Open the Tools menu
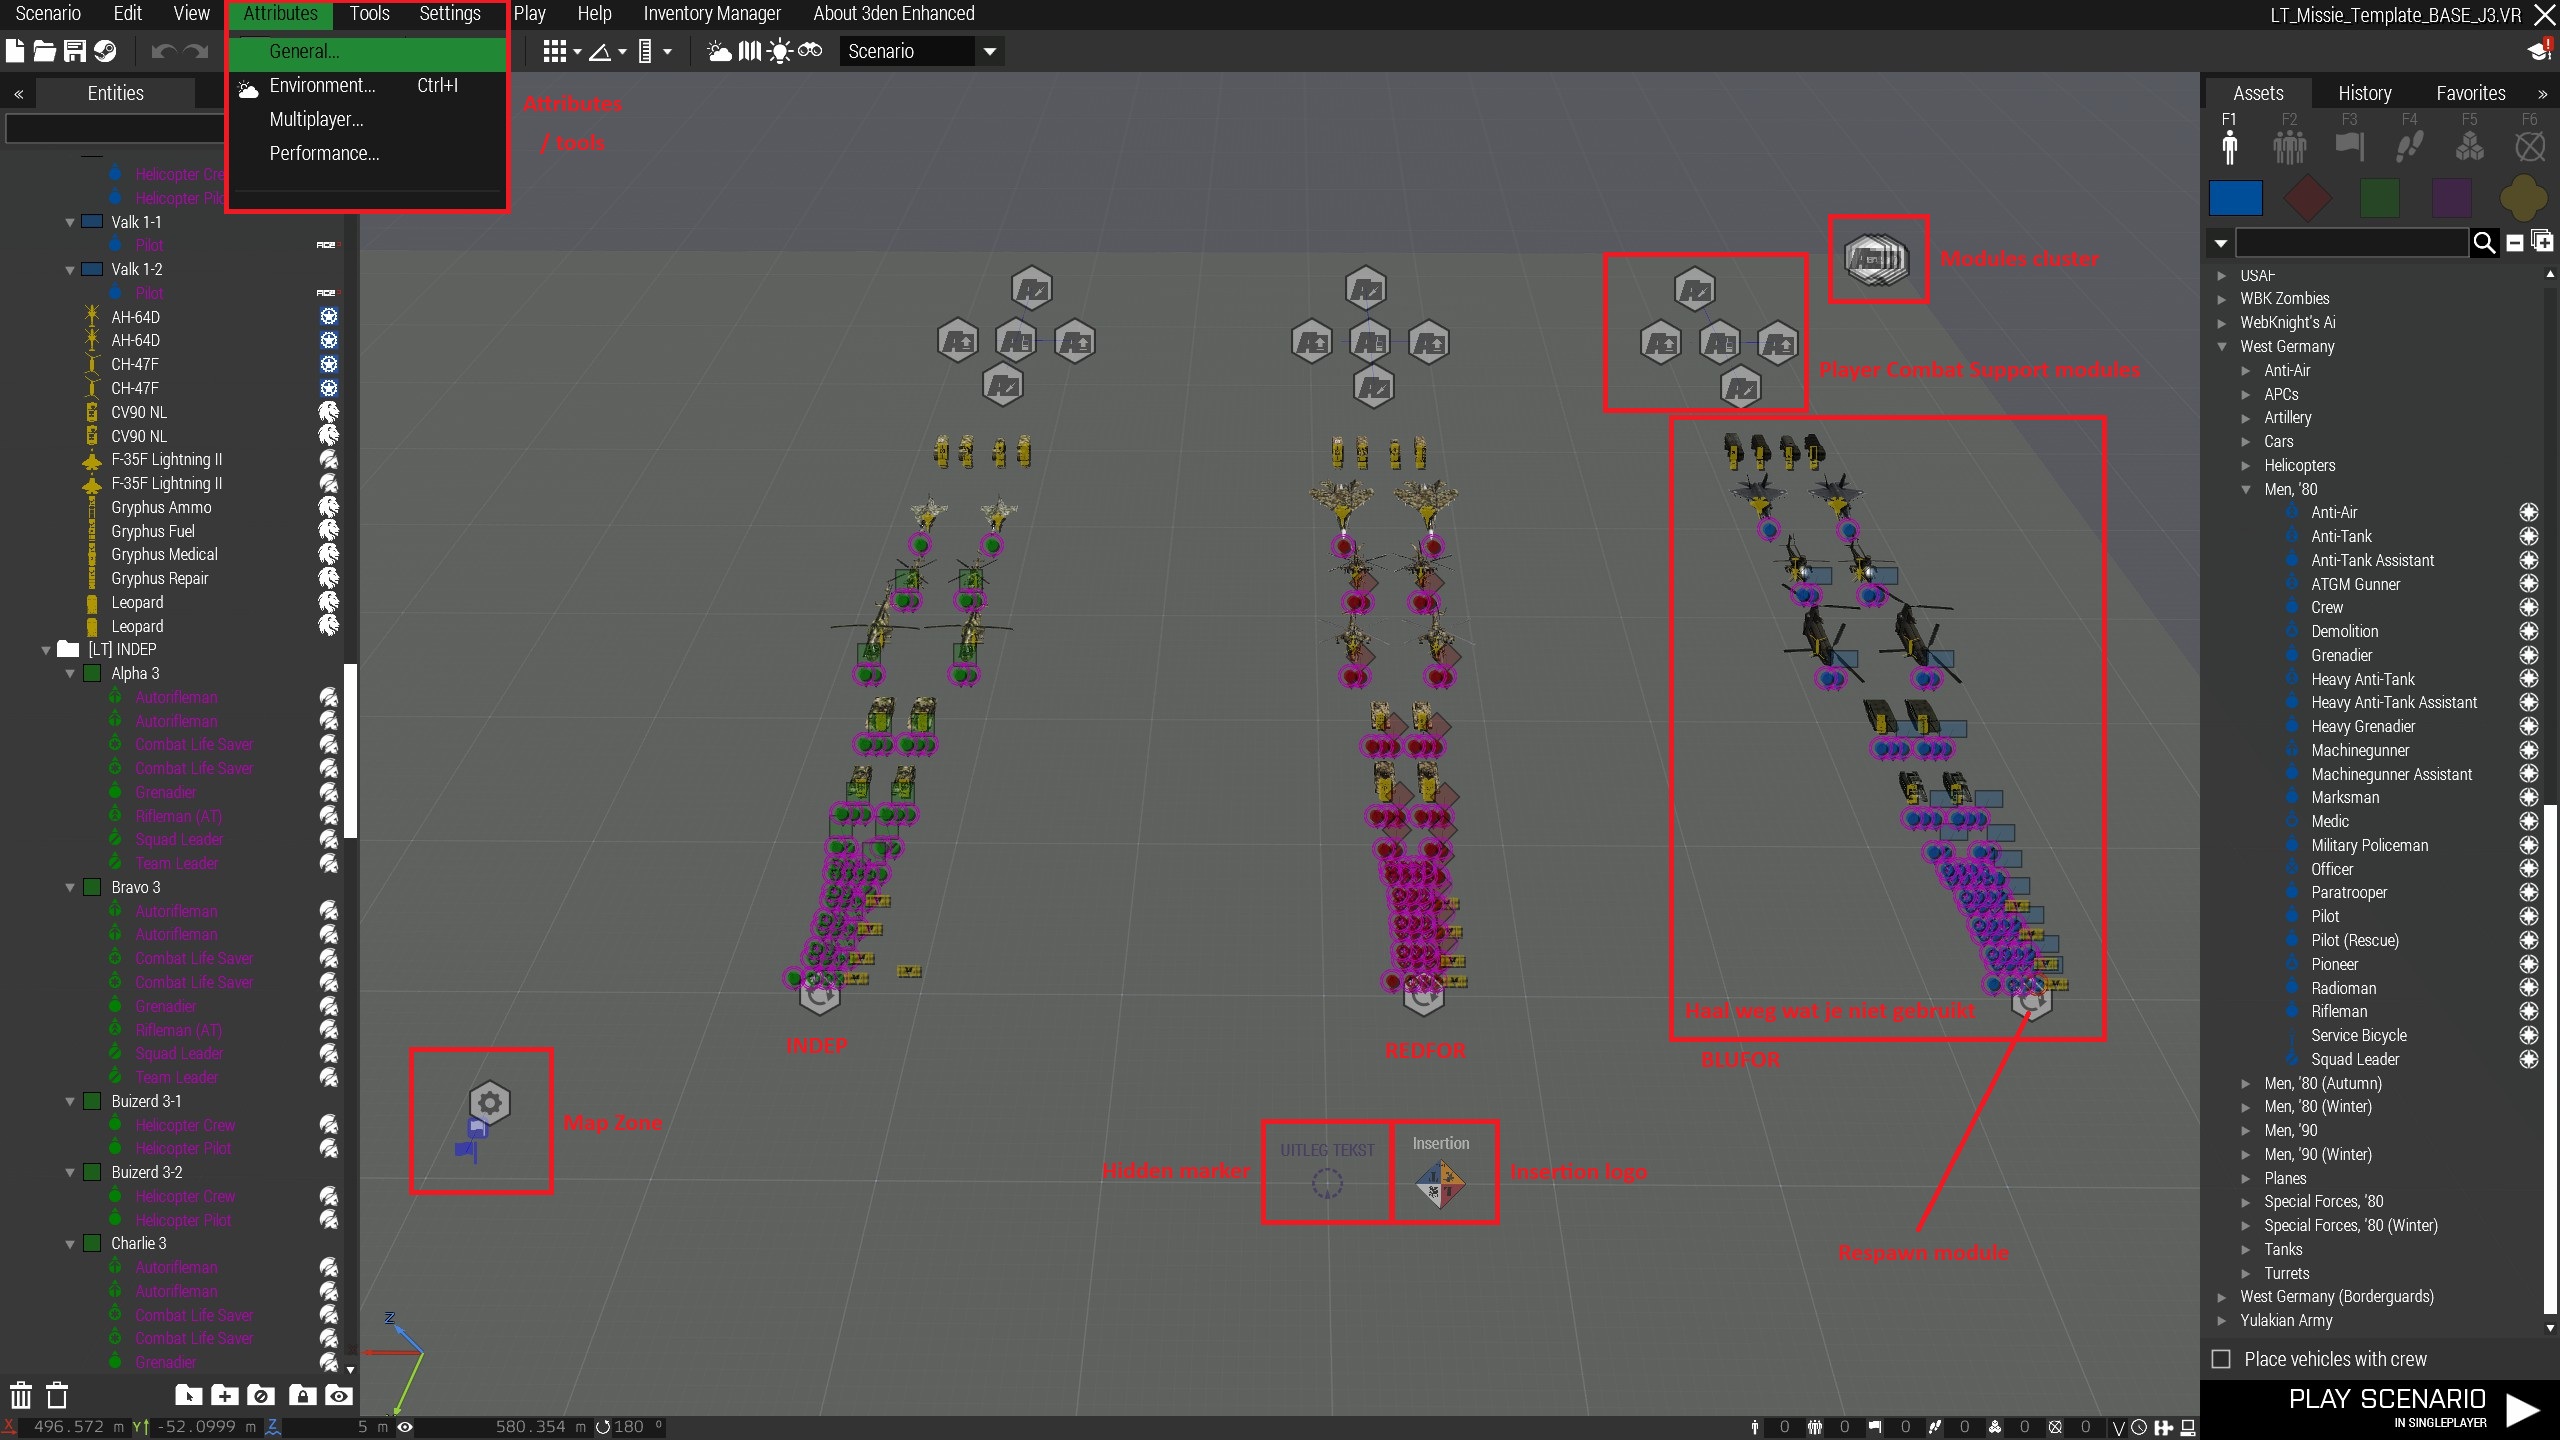The image size is (2560, 1440). pos(369,14)
